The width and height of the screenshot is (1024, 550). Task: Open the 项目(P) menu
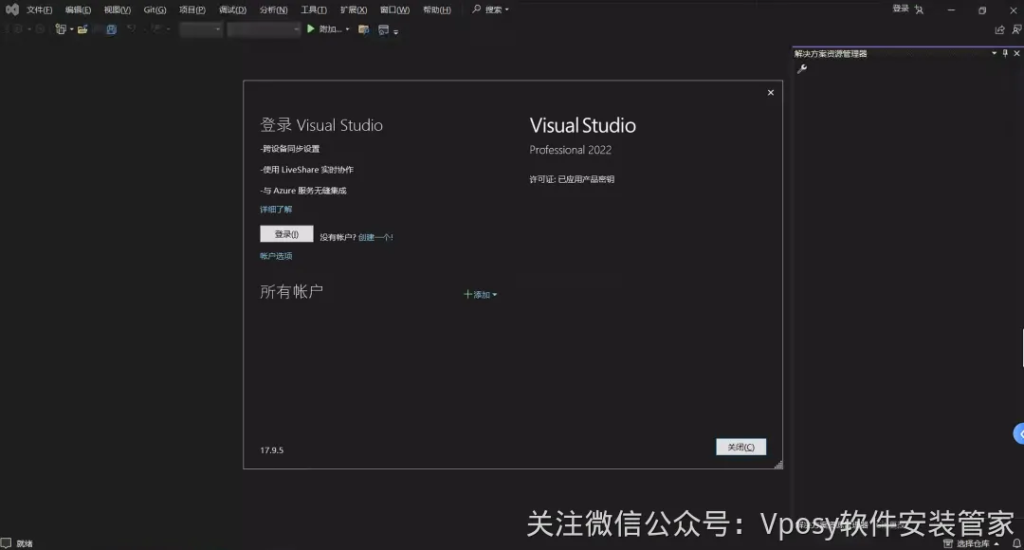coord(193,10)
